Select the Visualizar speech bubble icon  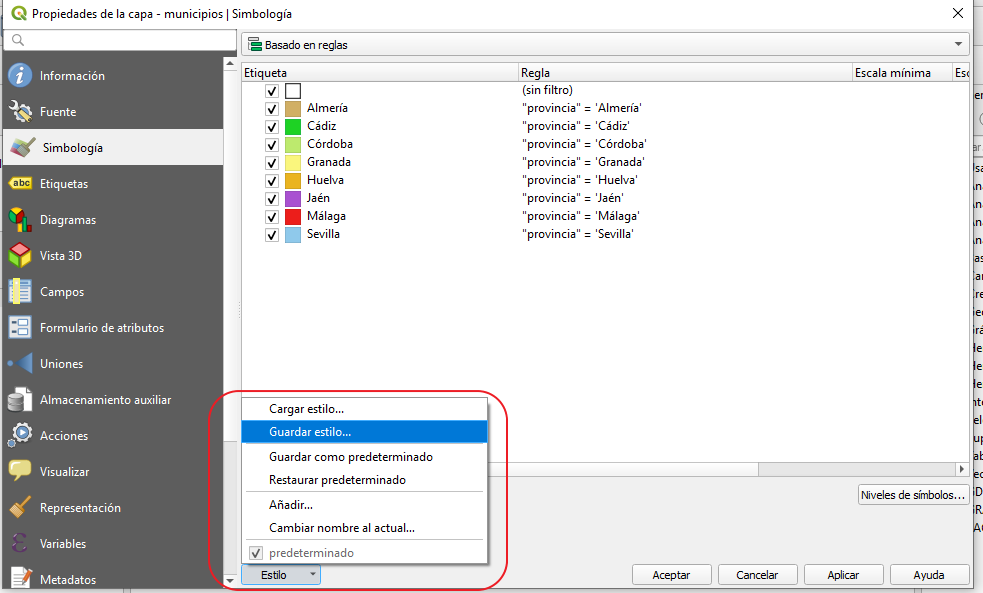(x=20, y=471)
